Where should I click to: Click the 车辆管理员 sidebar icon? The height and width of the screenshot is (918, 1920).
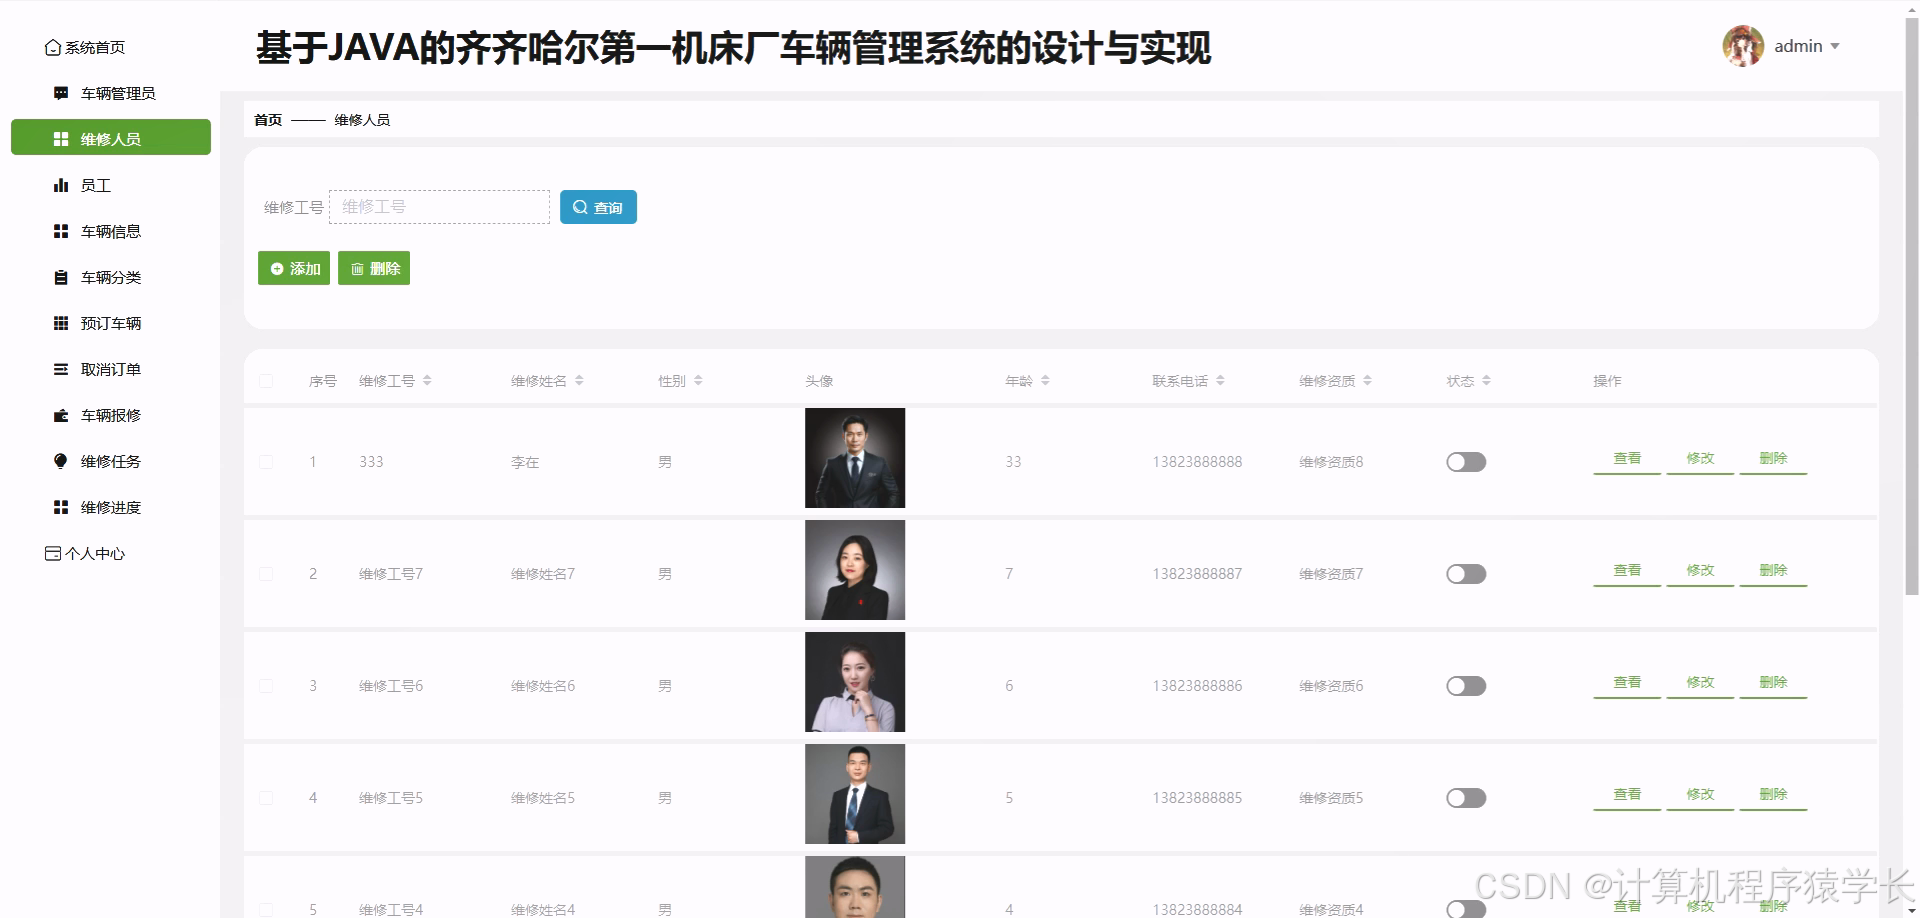click(61, 93)
